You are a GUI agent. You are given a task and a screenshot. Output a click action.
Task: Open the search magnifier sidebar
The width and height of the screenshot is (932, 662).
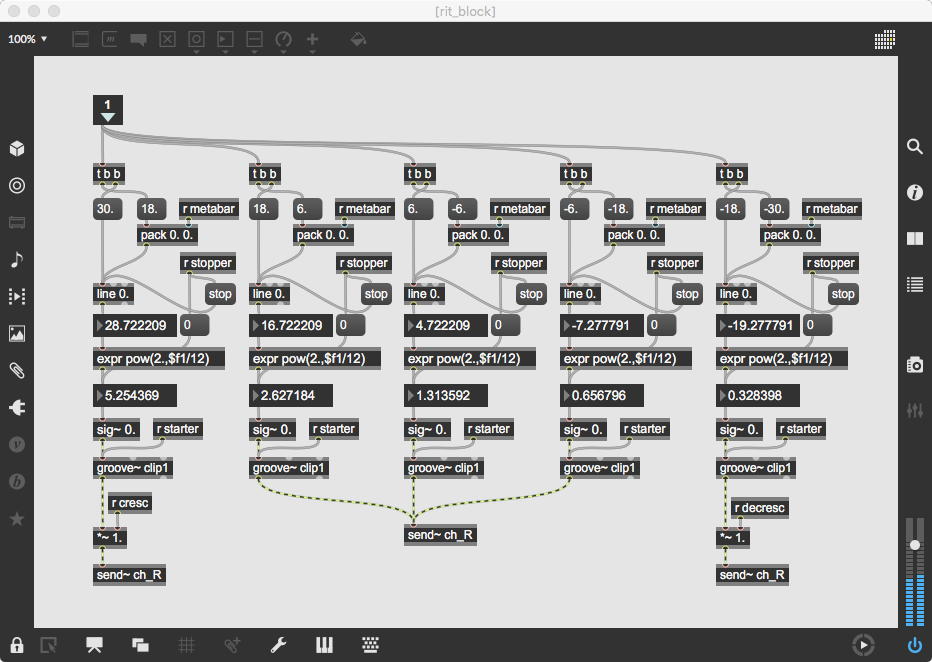click(915, 146)
